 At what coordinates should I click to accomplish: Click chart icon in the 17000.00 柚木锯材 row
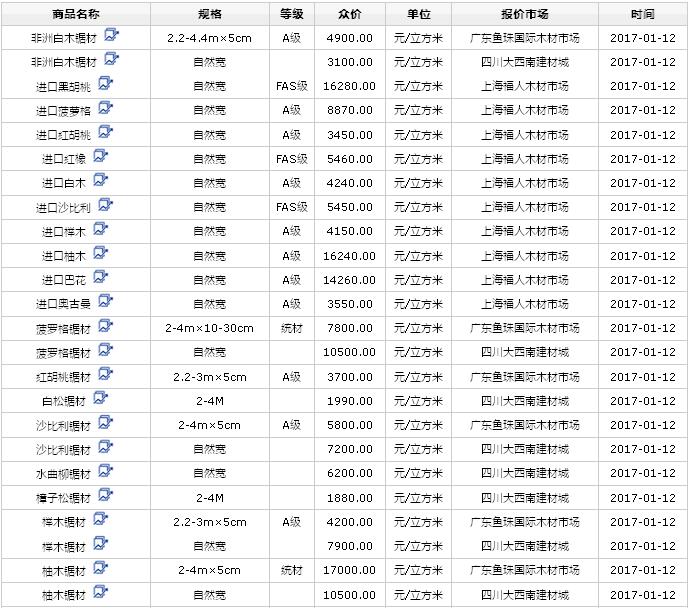(101, 569)
